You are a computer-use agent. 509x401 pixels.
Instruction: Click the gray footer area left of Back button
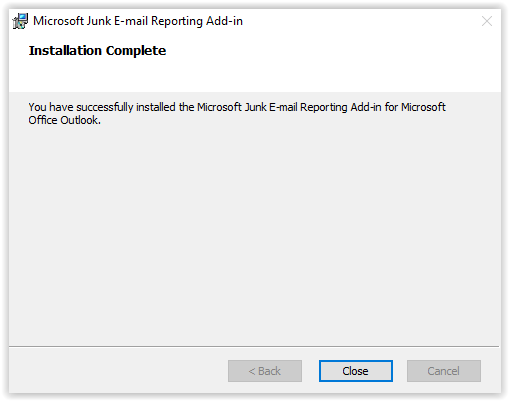118,371
